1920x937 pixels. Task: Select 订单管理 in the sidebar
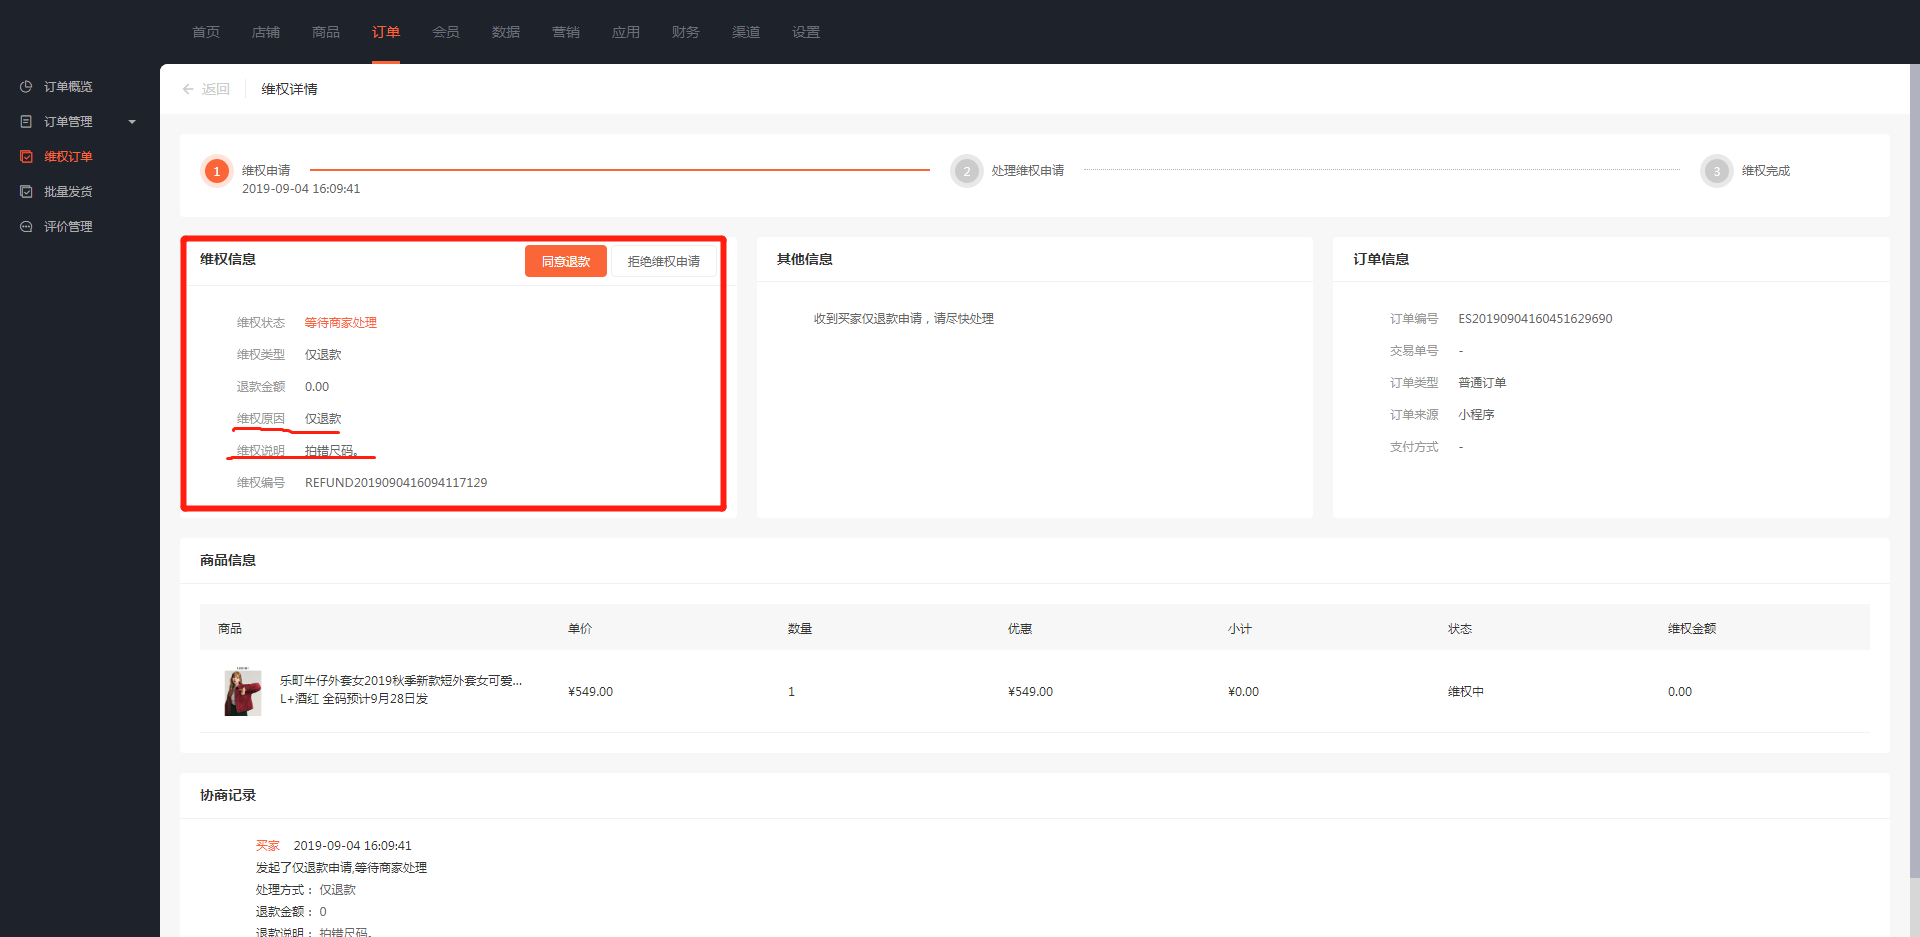pyautogui.click(x=68, y=122)
